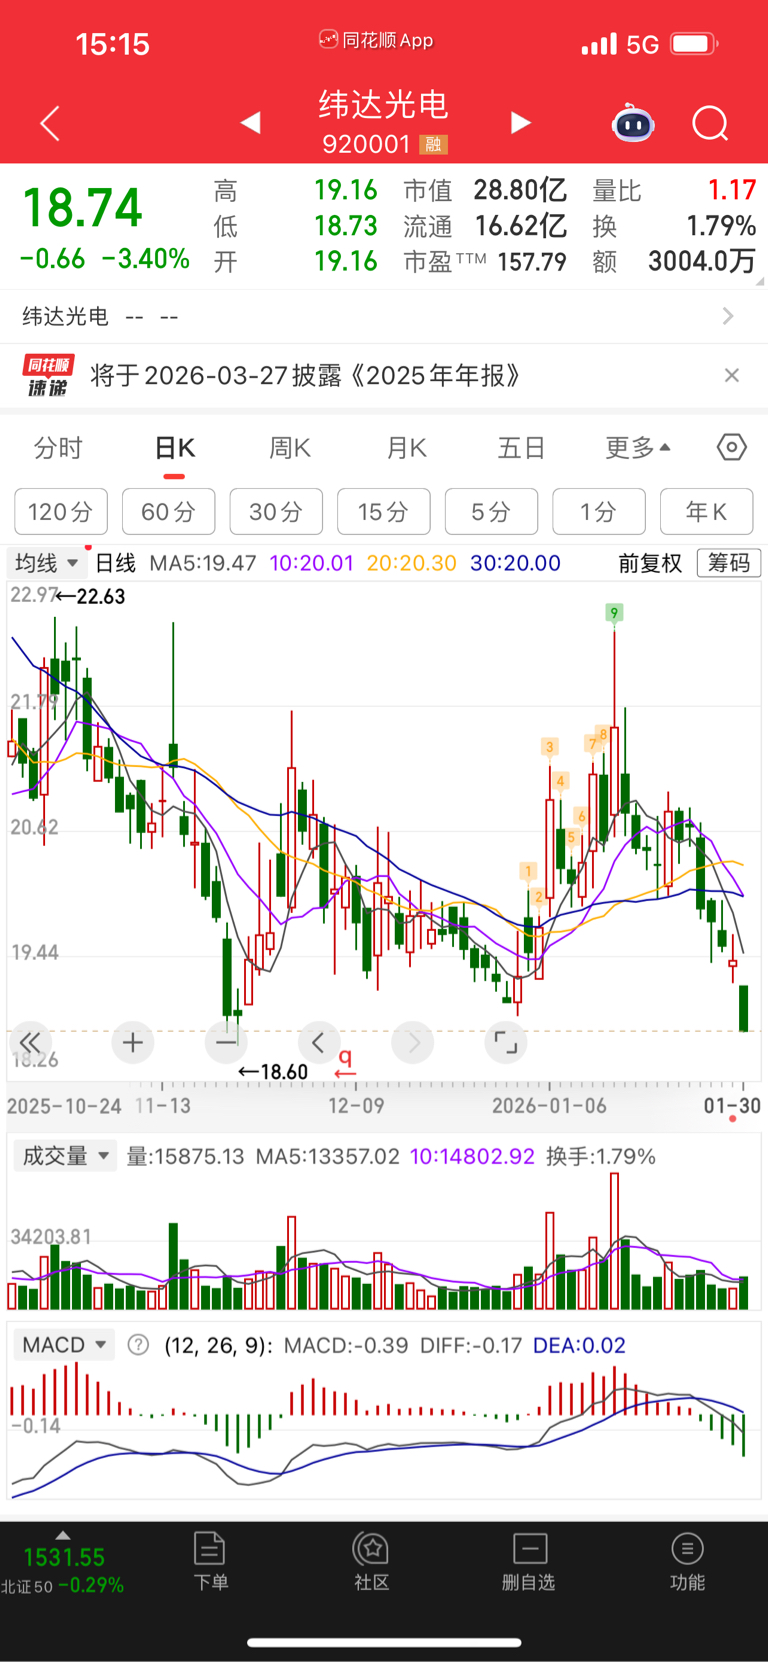This screenshot has height=1662, width=768.
Task: Select 年K interval
Action: (706, 512)
